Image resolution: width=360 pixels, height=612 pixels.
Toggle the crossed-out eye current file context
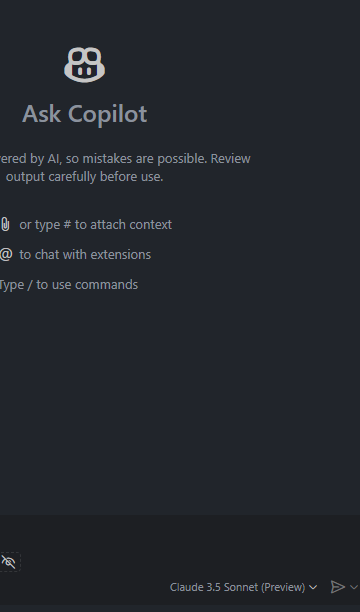[x=9, y=562]
